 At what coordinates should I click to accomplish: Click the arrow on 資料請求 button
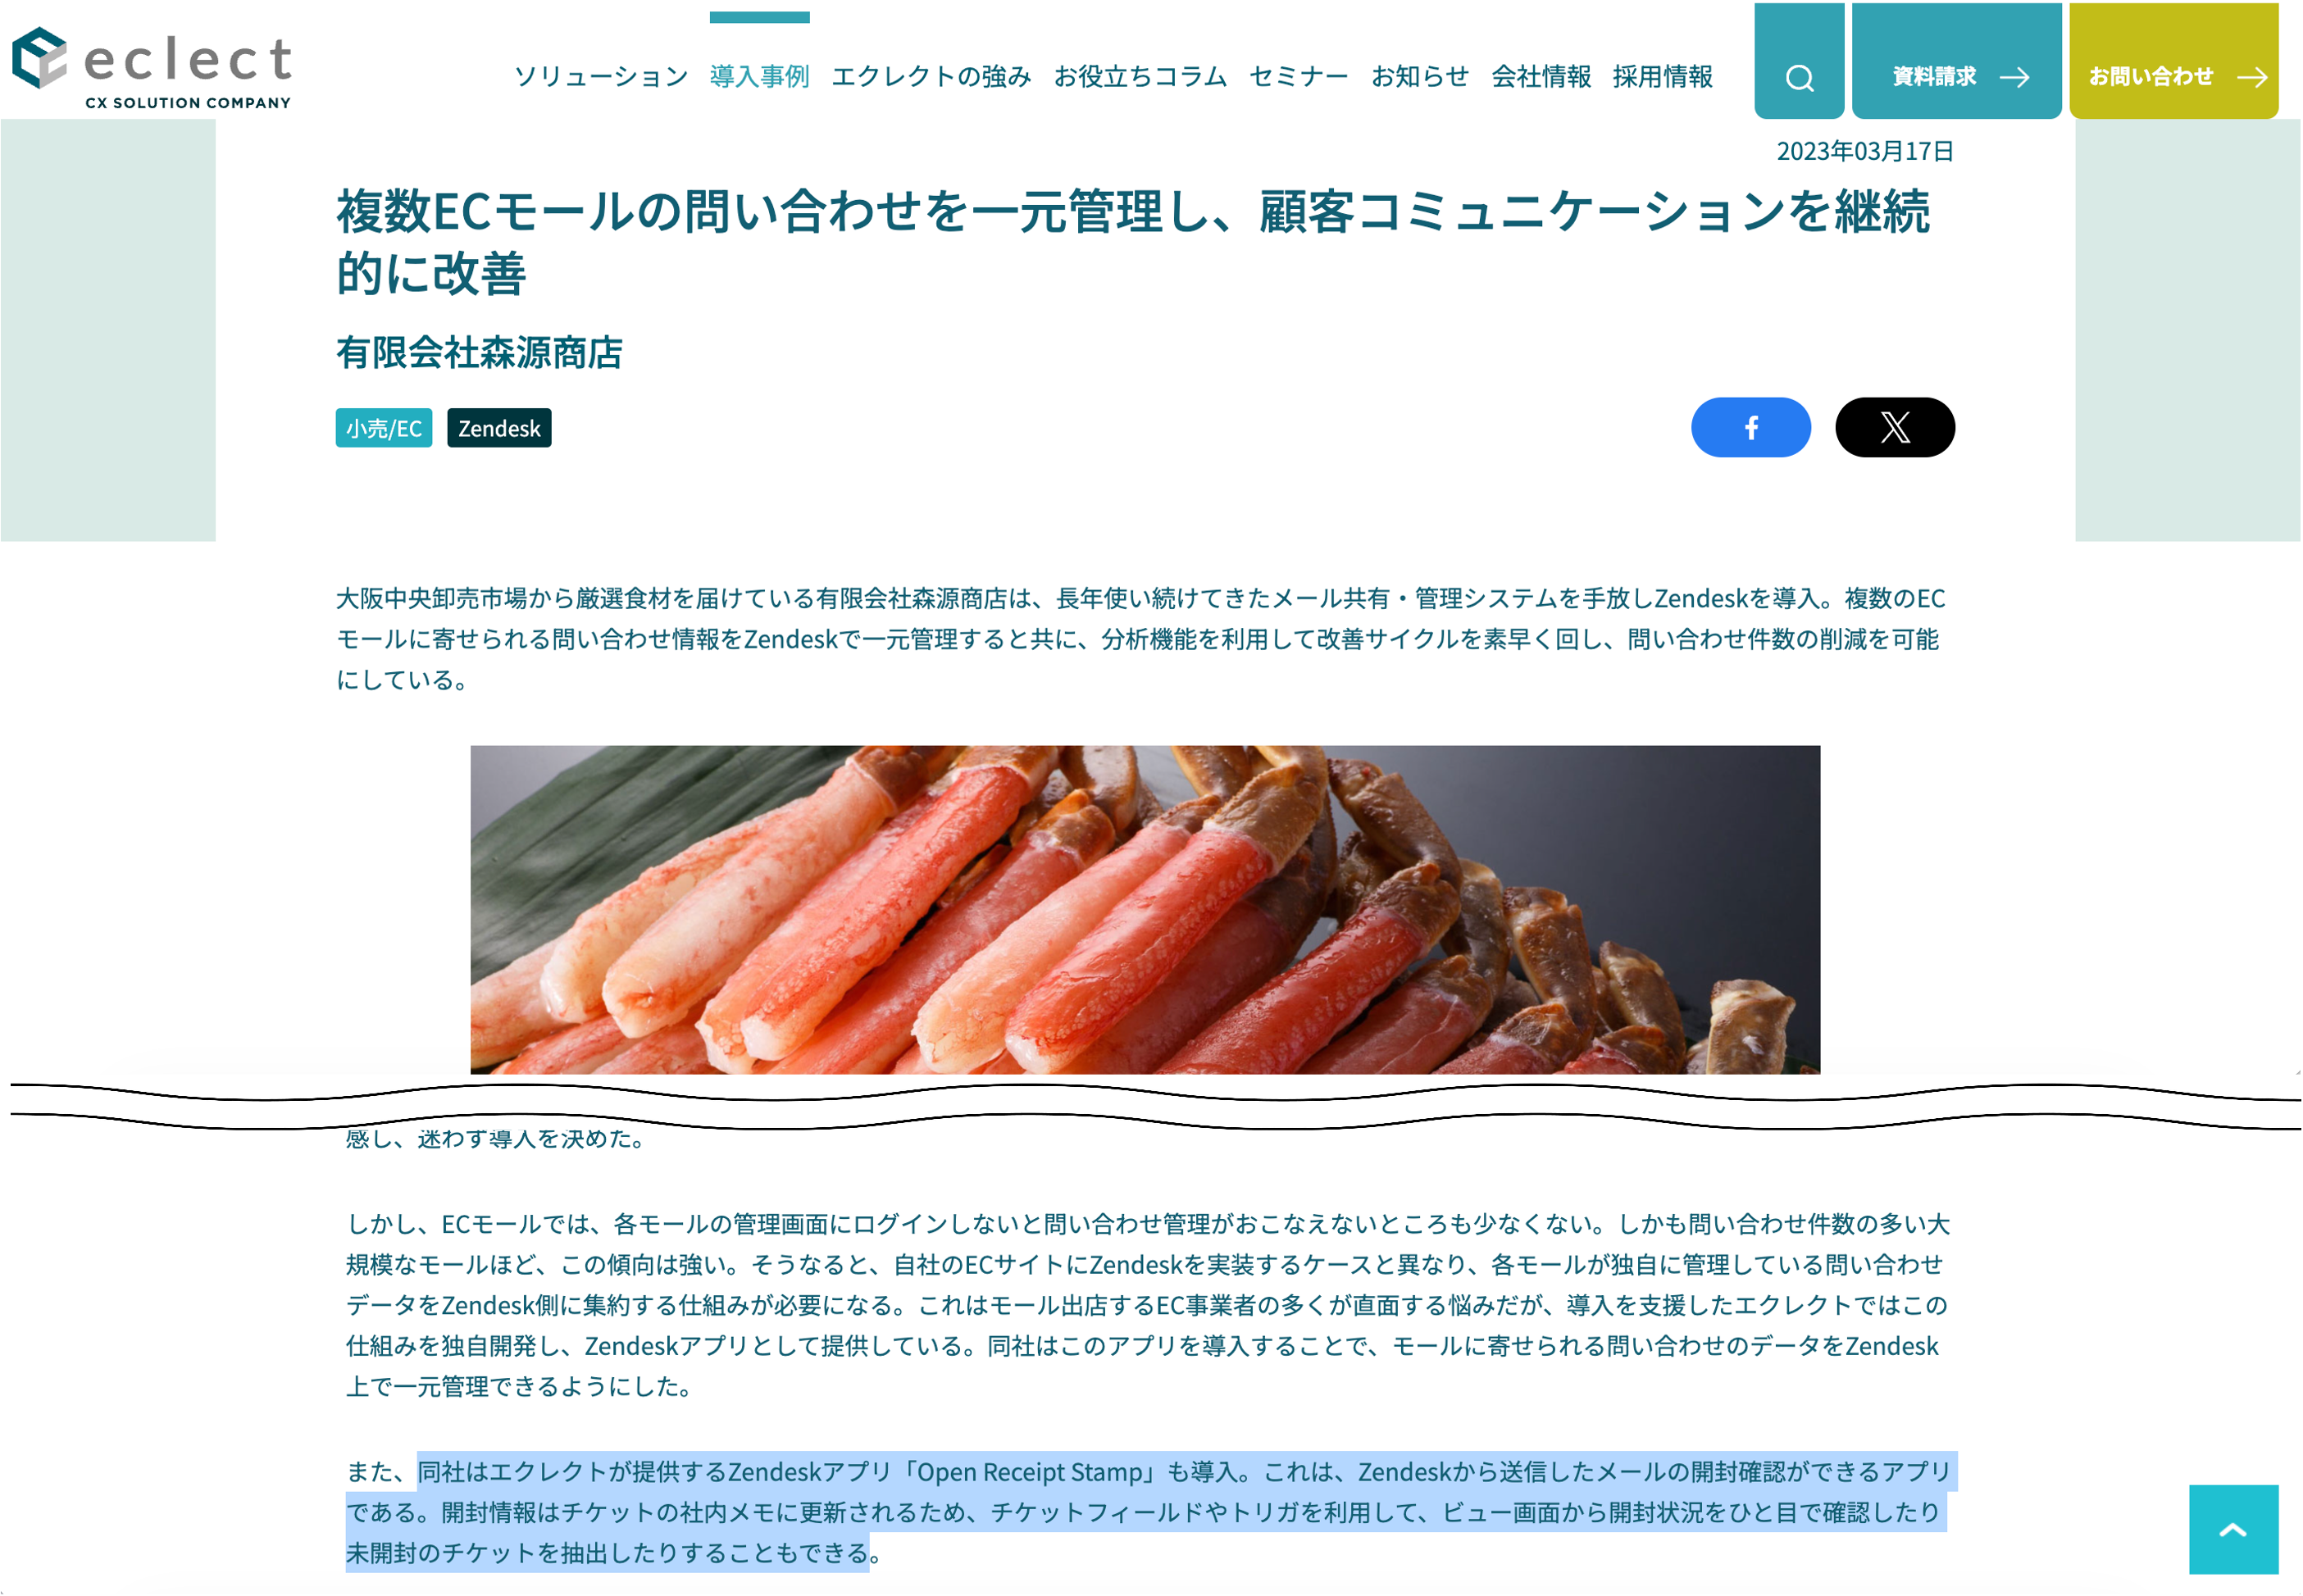[x=2014, y=77]
